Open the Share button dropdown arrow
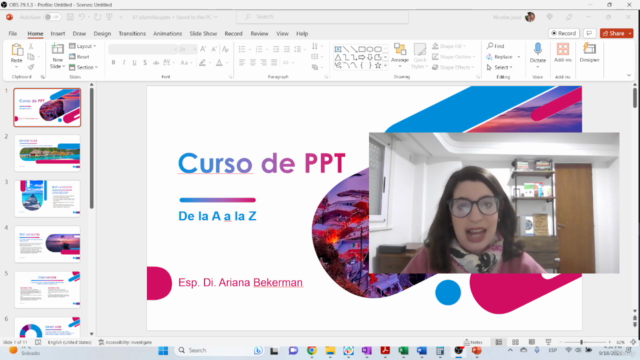This screenshot has width=640, height=360. (x=630, y=33)
